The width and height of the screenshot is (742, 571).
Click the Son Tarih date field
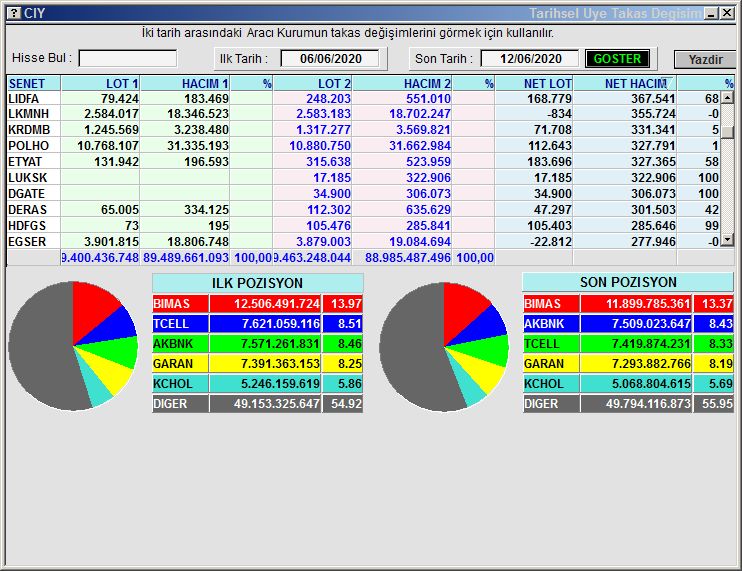tap(529, 59)
